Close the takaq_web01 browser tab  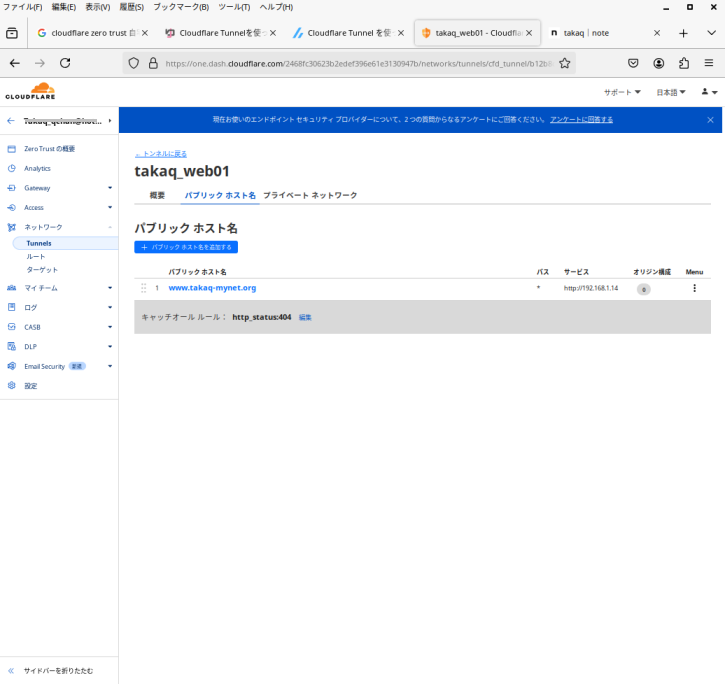[x=529, y=33]
